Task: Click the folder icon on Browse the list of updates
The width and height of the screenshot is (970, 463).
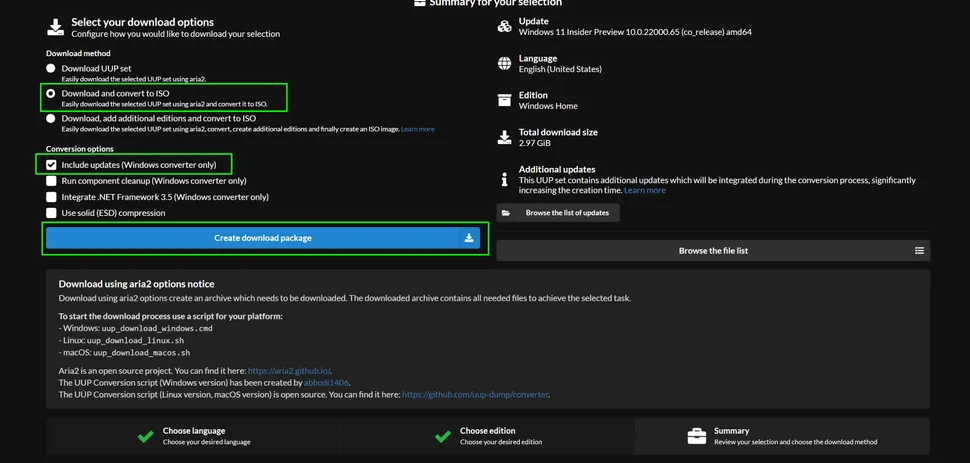Action: tap(506, 213)
